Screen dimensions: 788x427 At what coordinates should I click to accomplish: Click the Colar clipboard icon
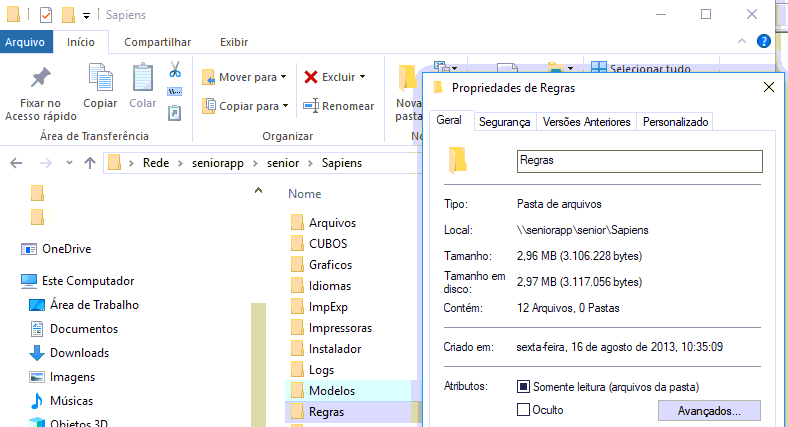(143, 78)
